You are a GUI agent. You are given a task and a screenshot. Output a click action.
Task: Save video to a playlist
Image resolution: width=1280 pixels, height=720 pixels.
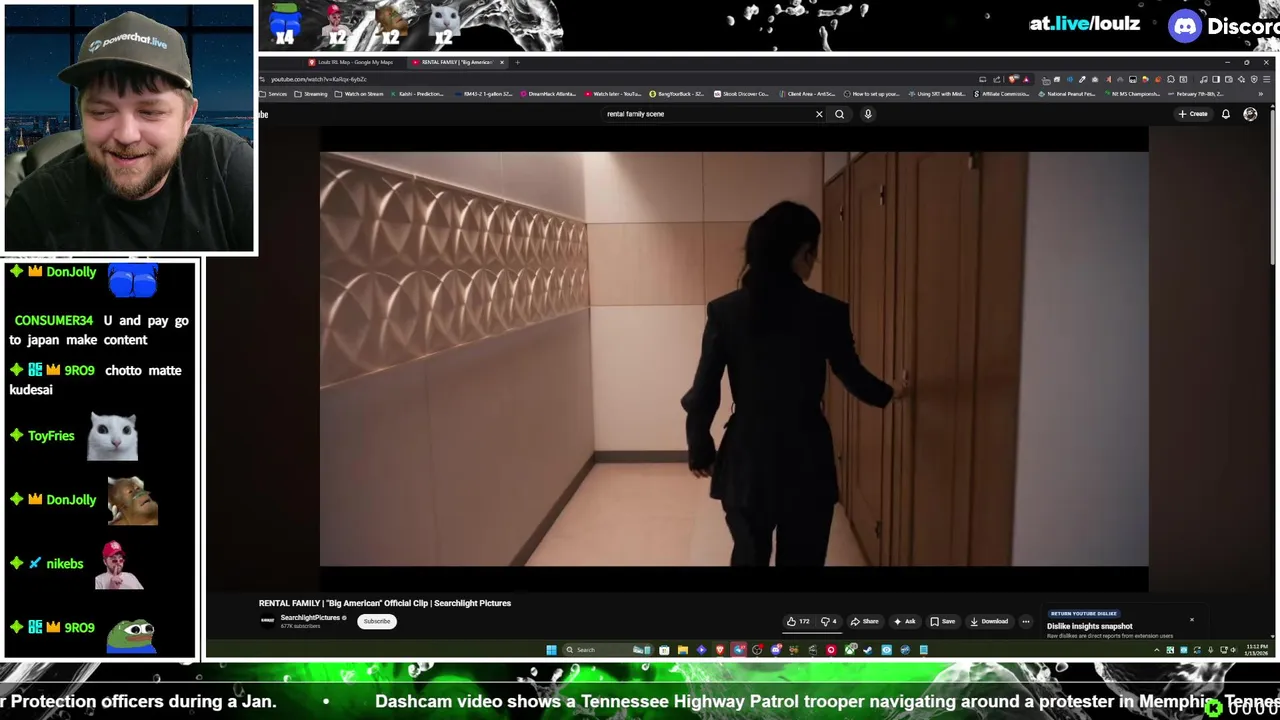[x=942, y=621]
